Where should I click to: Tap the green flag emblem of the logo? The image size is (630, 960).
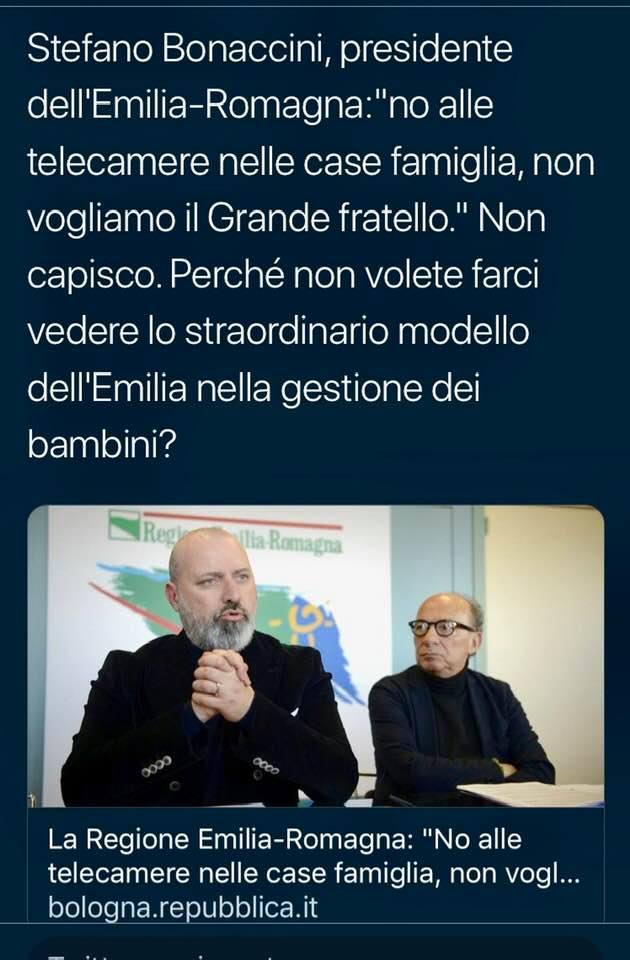tap(124, 525)
